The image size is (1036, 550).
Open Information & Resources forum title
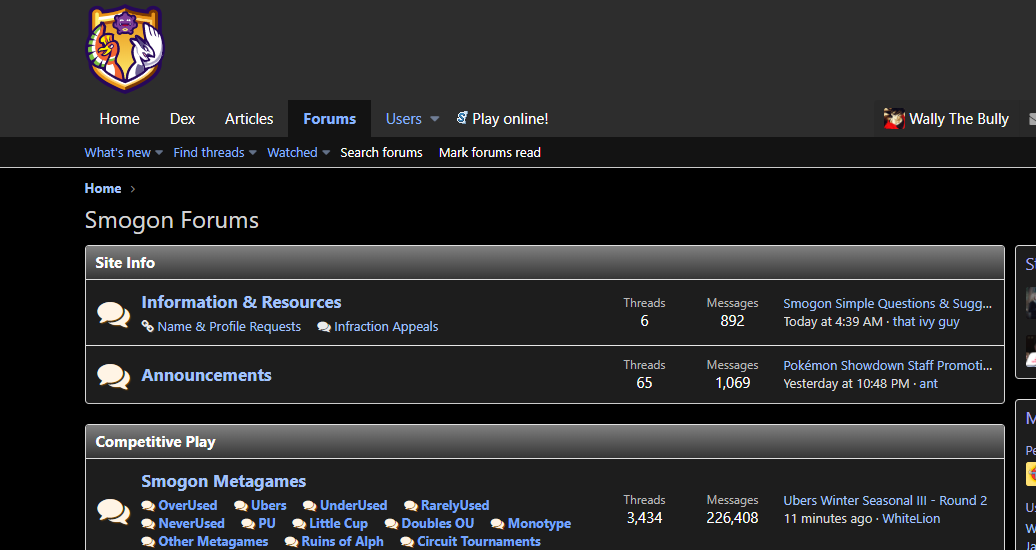(241, 302)
